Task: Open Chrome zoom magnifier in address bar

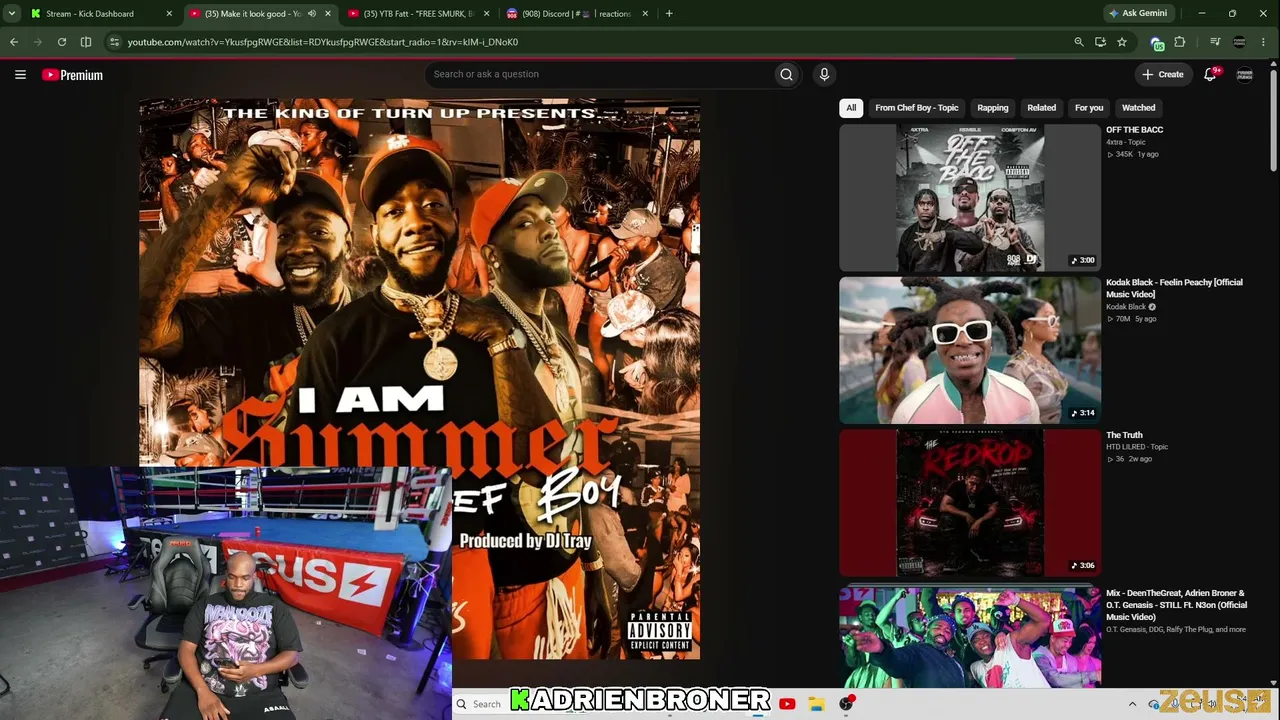Action: [x=1079, y=42]
